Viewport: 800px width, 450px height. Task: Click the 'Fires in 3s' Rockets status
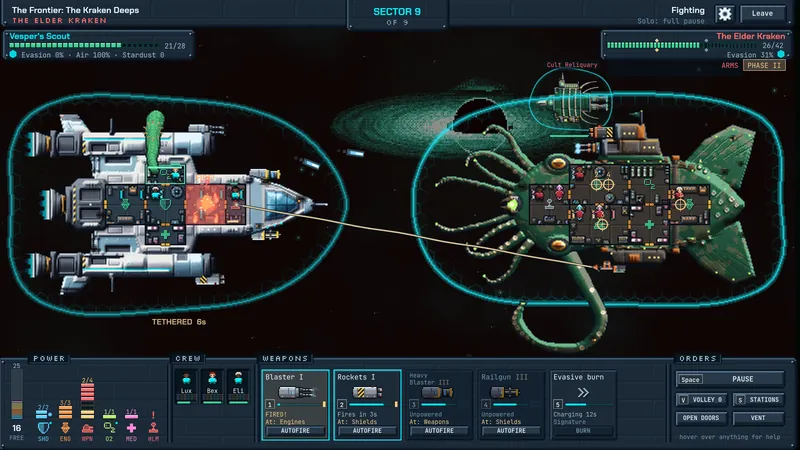pyautogui.click(x=357, y=414)
